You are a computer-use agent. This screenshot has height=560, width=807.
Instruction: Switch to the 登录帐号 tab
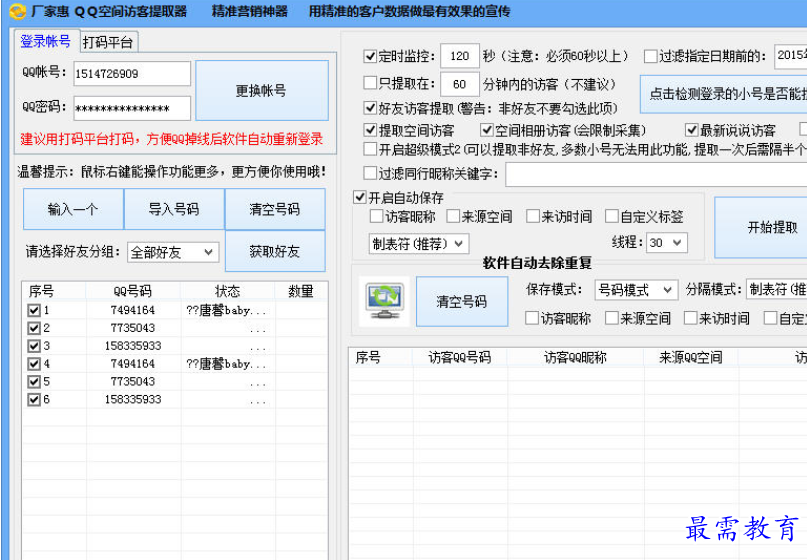pyautogui.click(x=45, y=41)
